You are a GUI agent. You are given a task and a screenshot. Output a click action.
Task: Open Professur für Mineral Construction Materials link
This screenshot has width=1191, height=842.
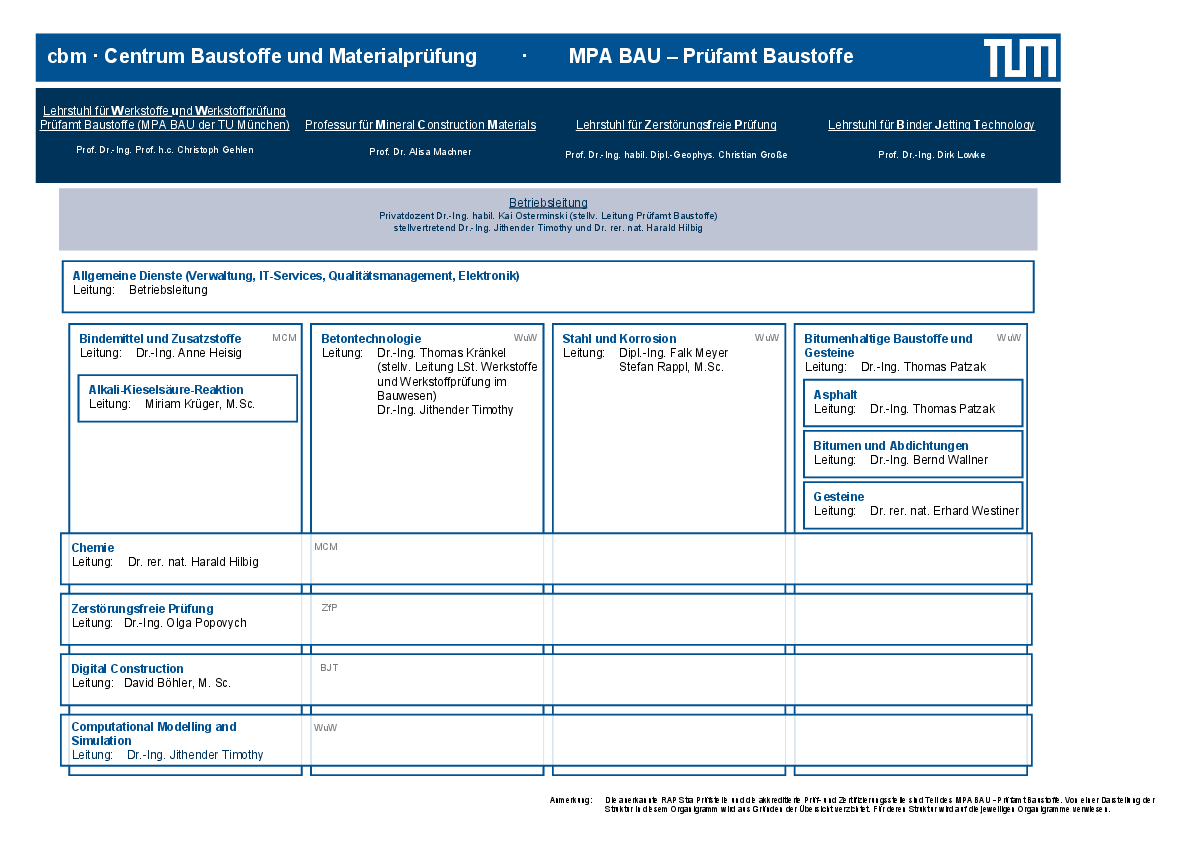tap(420, 125)
